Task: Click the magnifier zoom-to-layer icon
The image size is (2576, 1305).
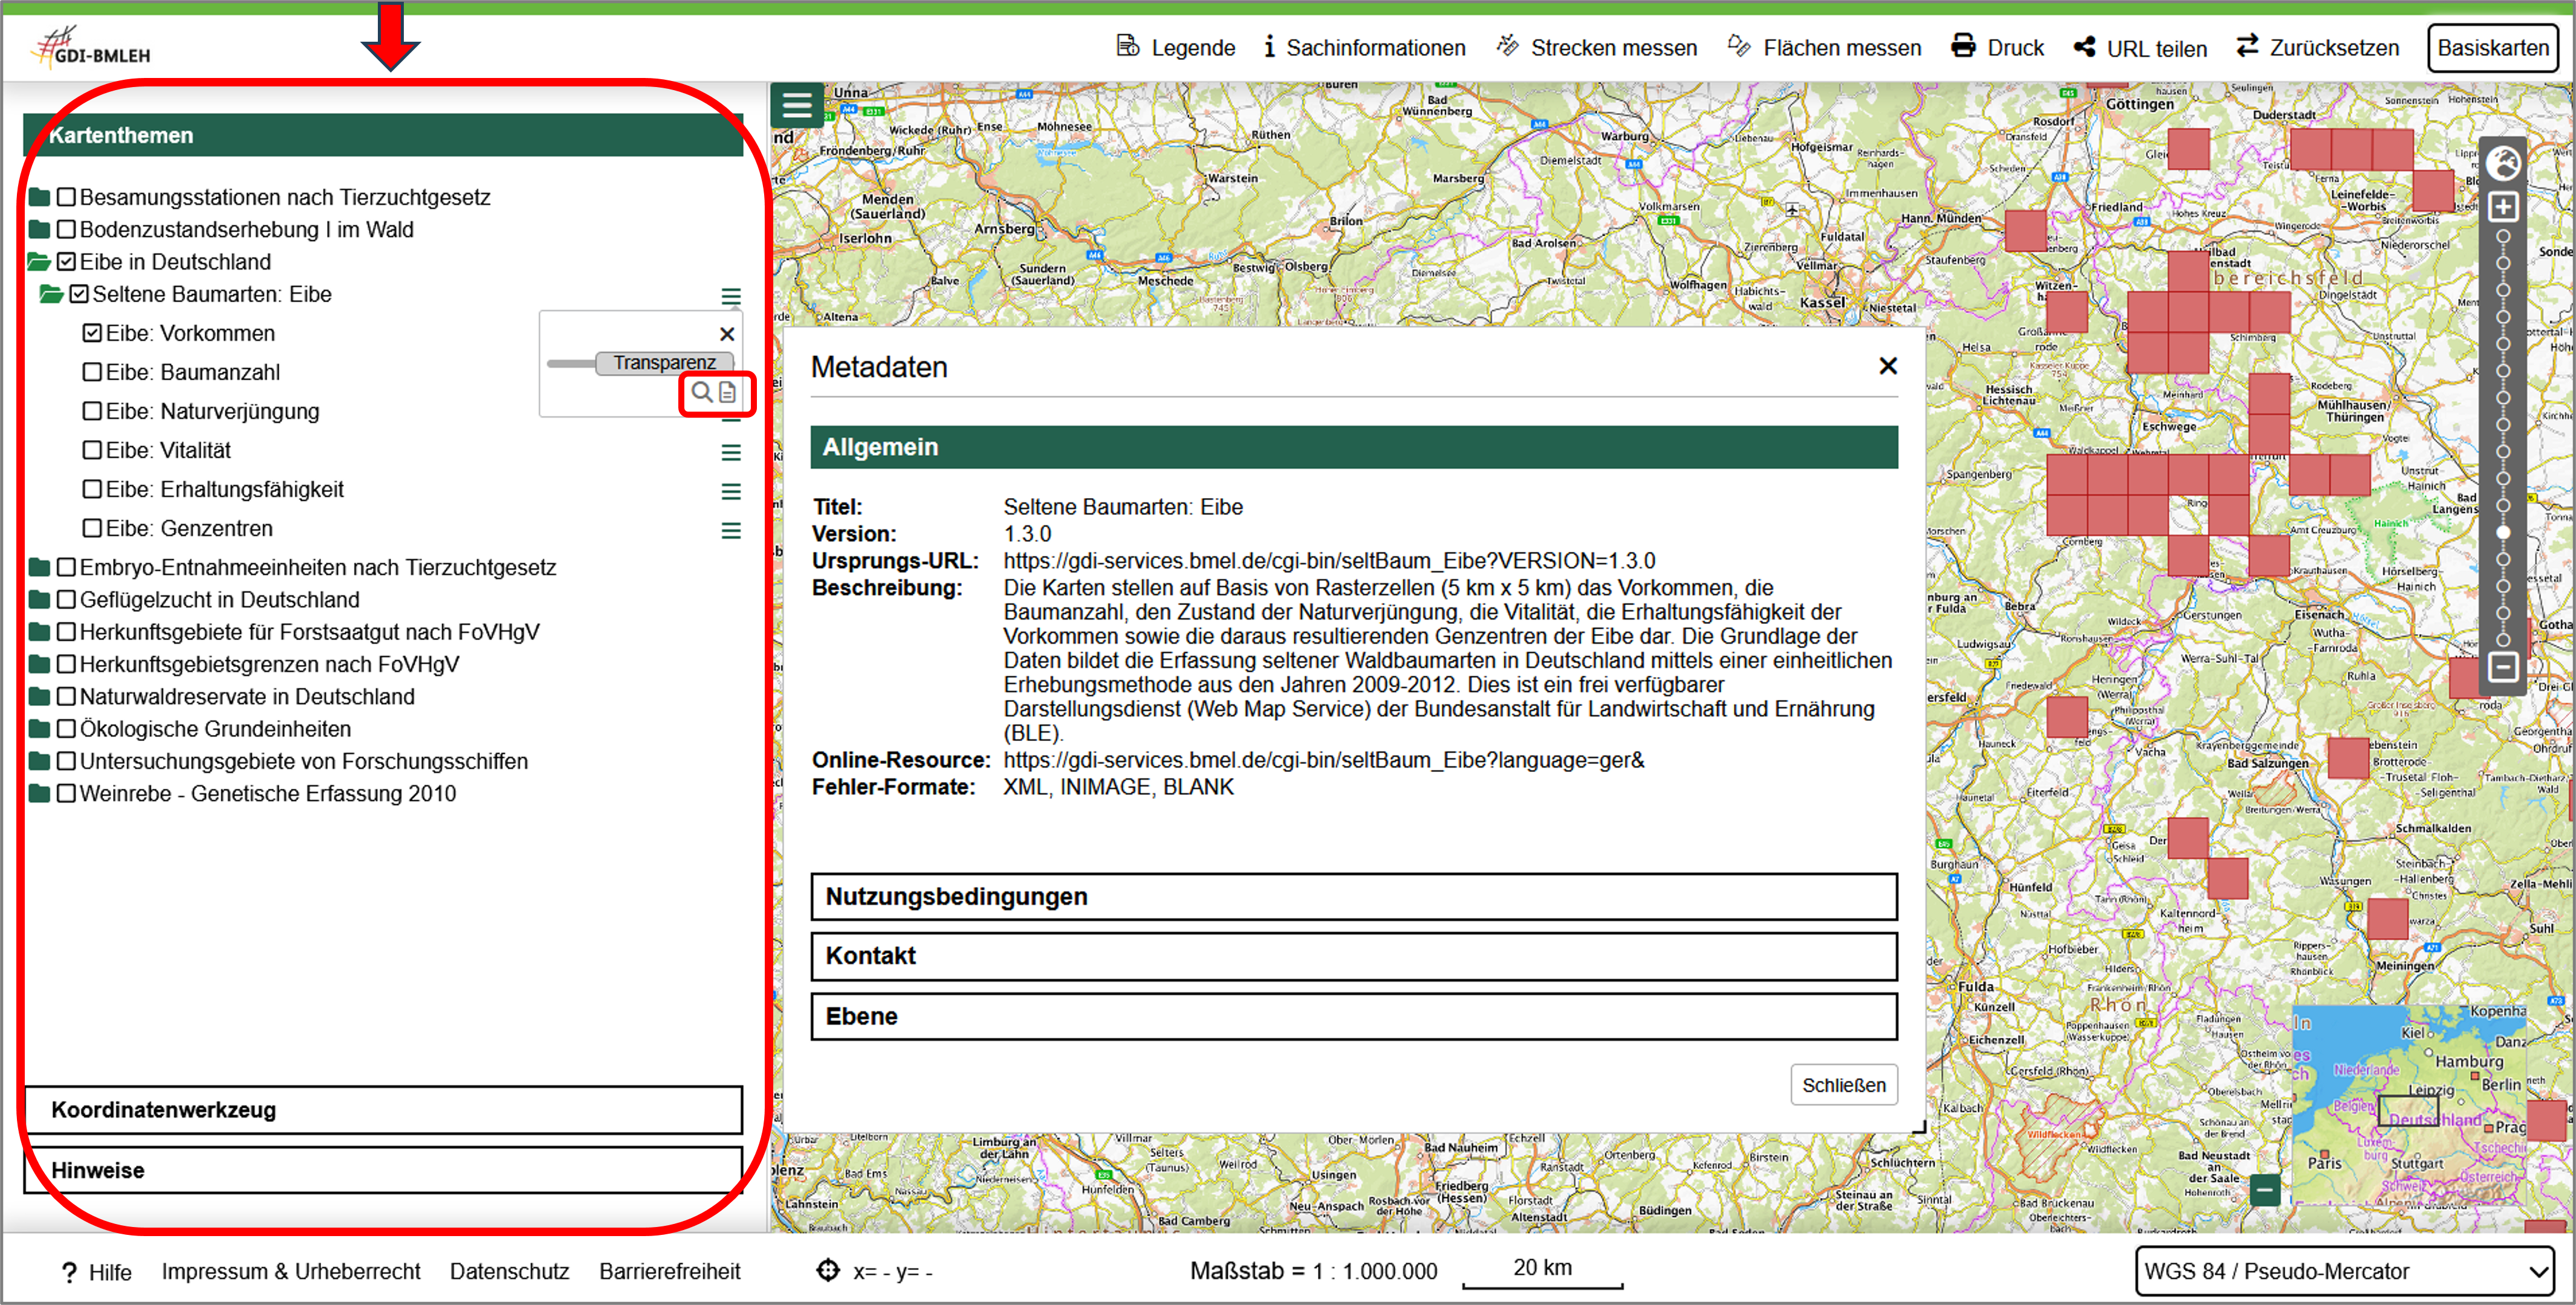Action: click(702, 392)
